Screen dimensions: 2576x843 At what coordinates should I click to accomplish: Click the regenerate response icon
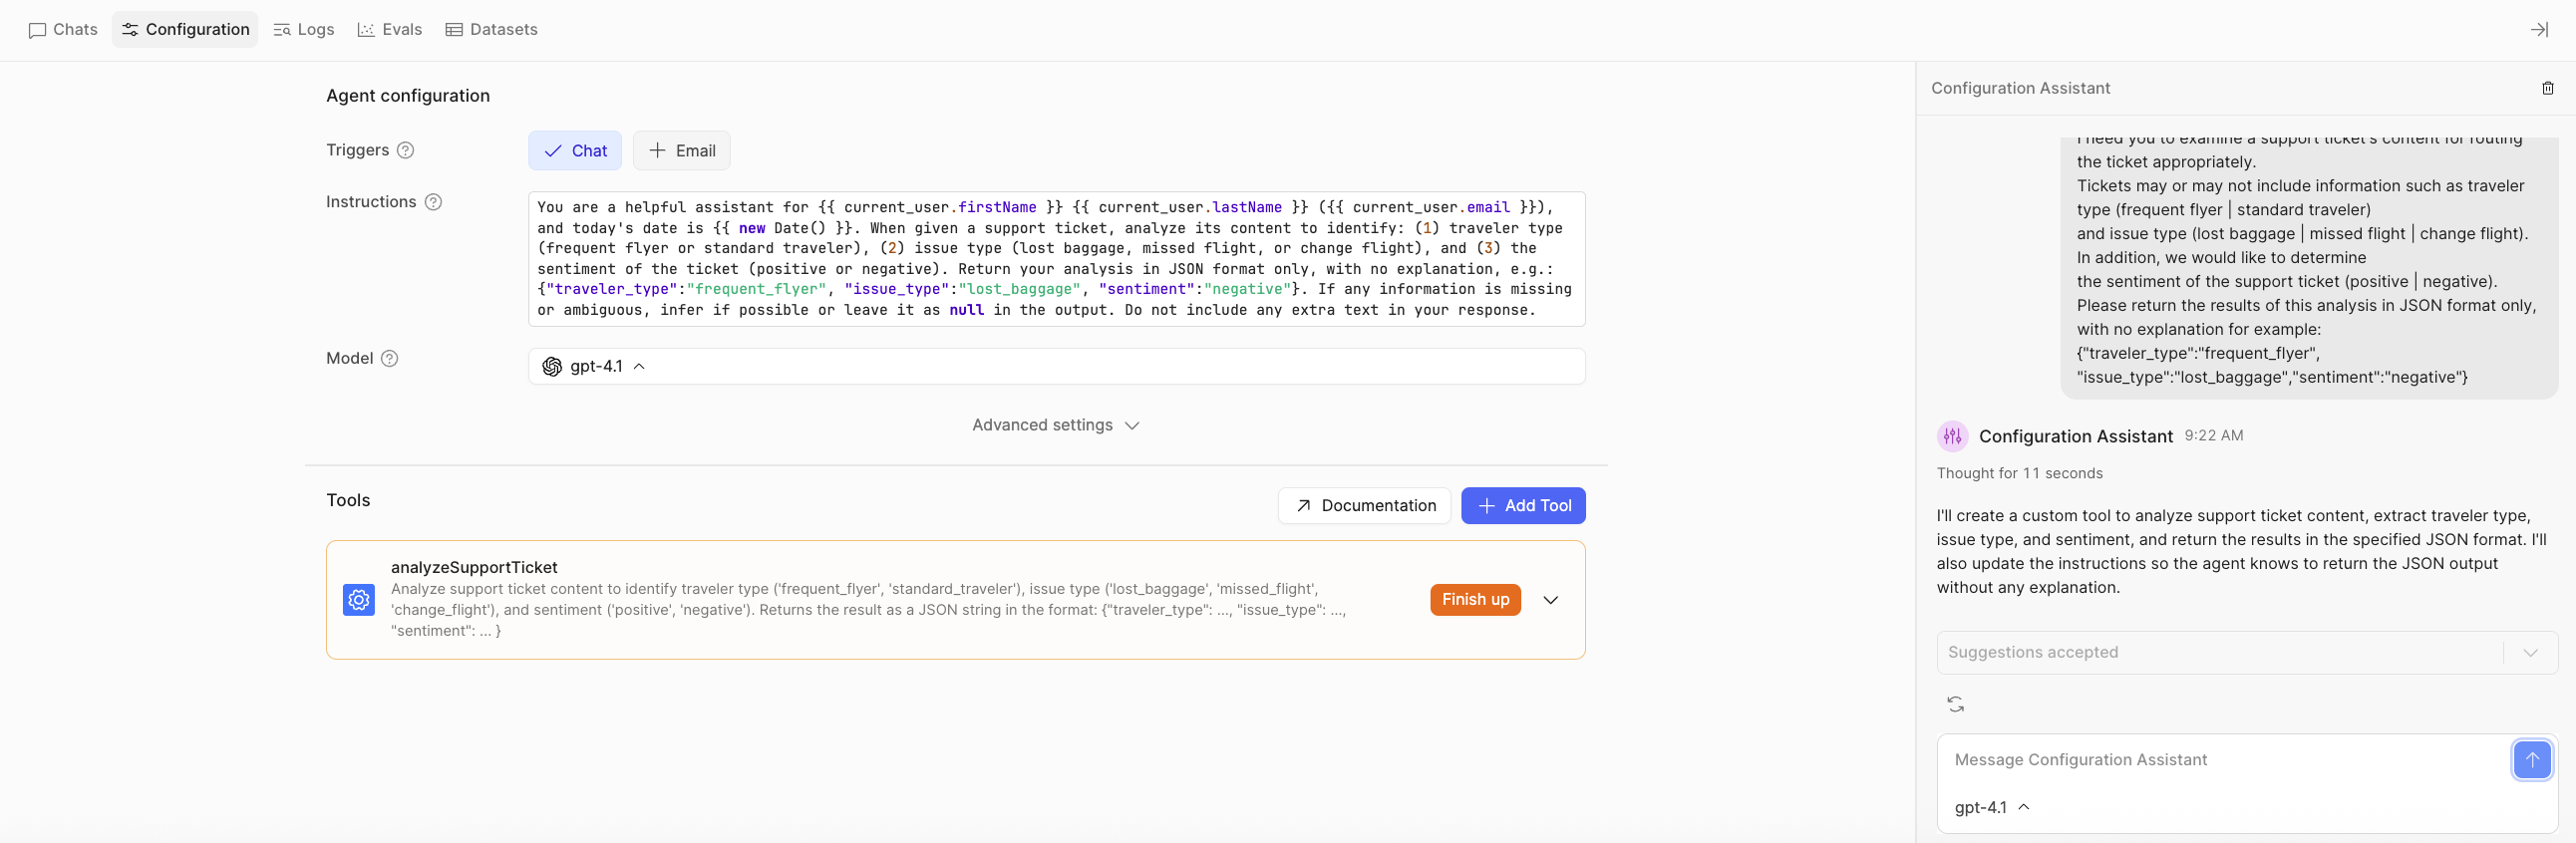1955,705
